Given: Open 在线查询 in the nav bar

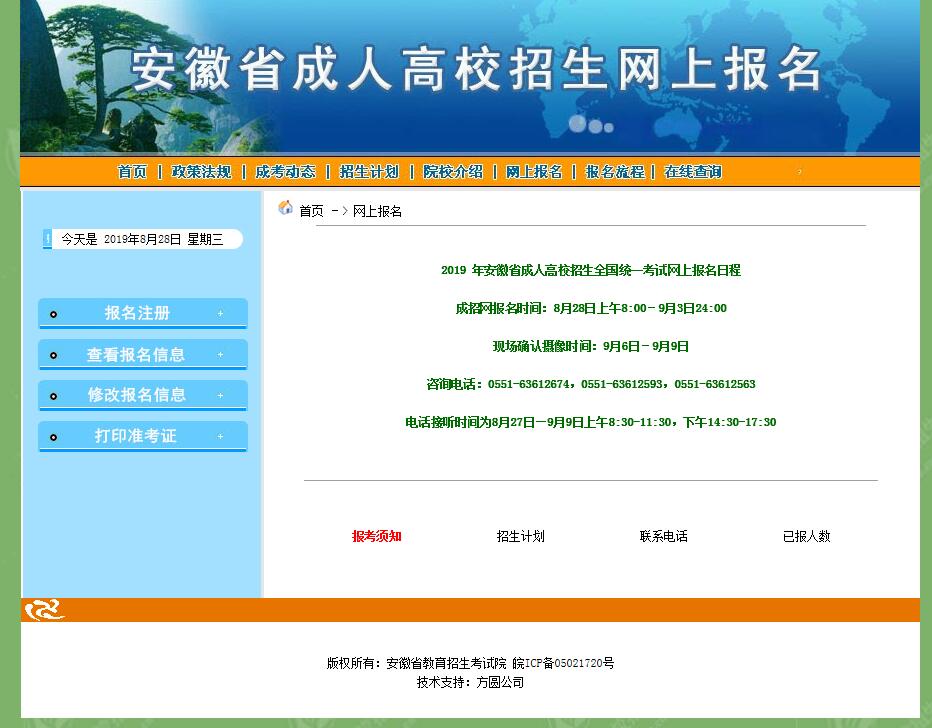Looking at the screenshot, I should tap(693, 172).
